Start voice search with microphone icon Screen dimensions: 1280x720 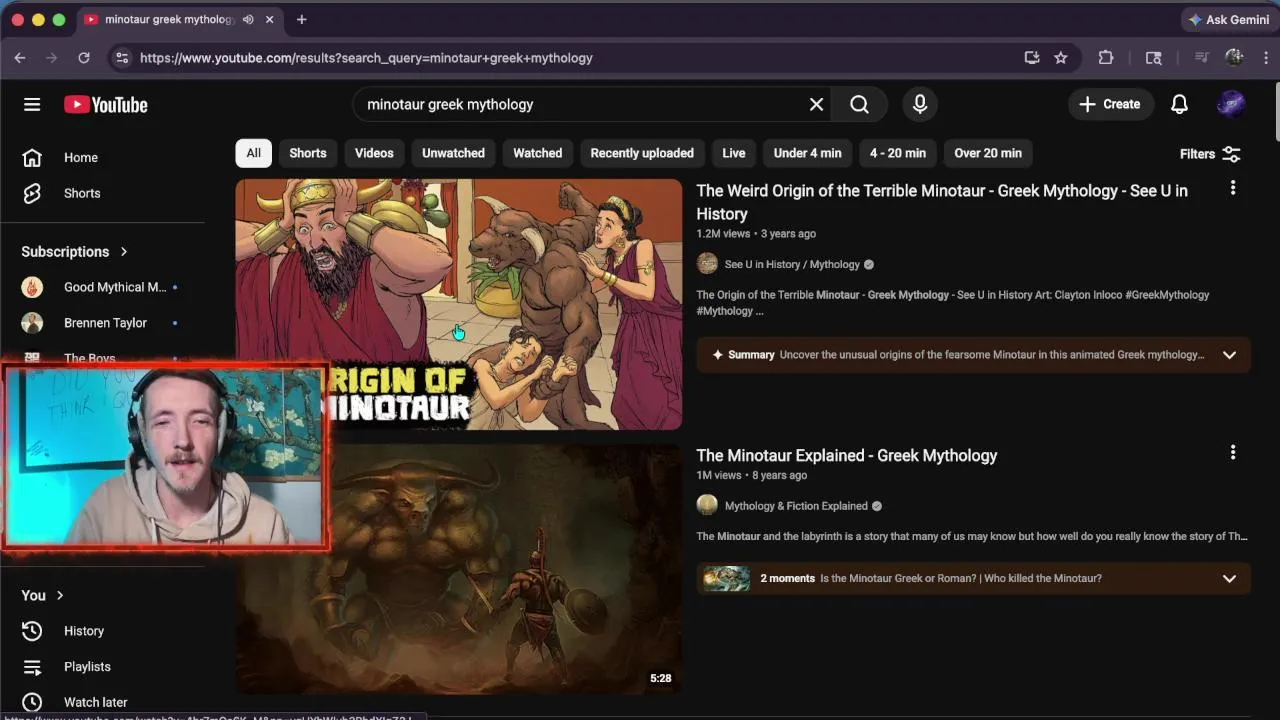pos(920,104)
